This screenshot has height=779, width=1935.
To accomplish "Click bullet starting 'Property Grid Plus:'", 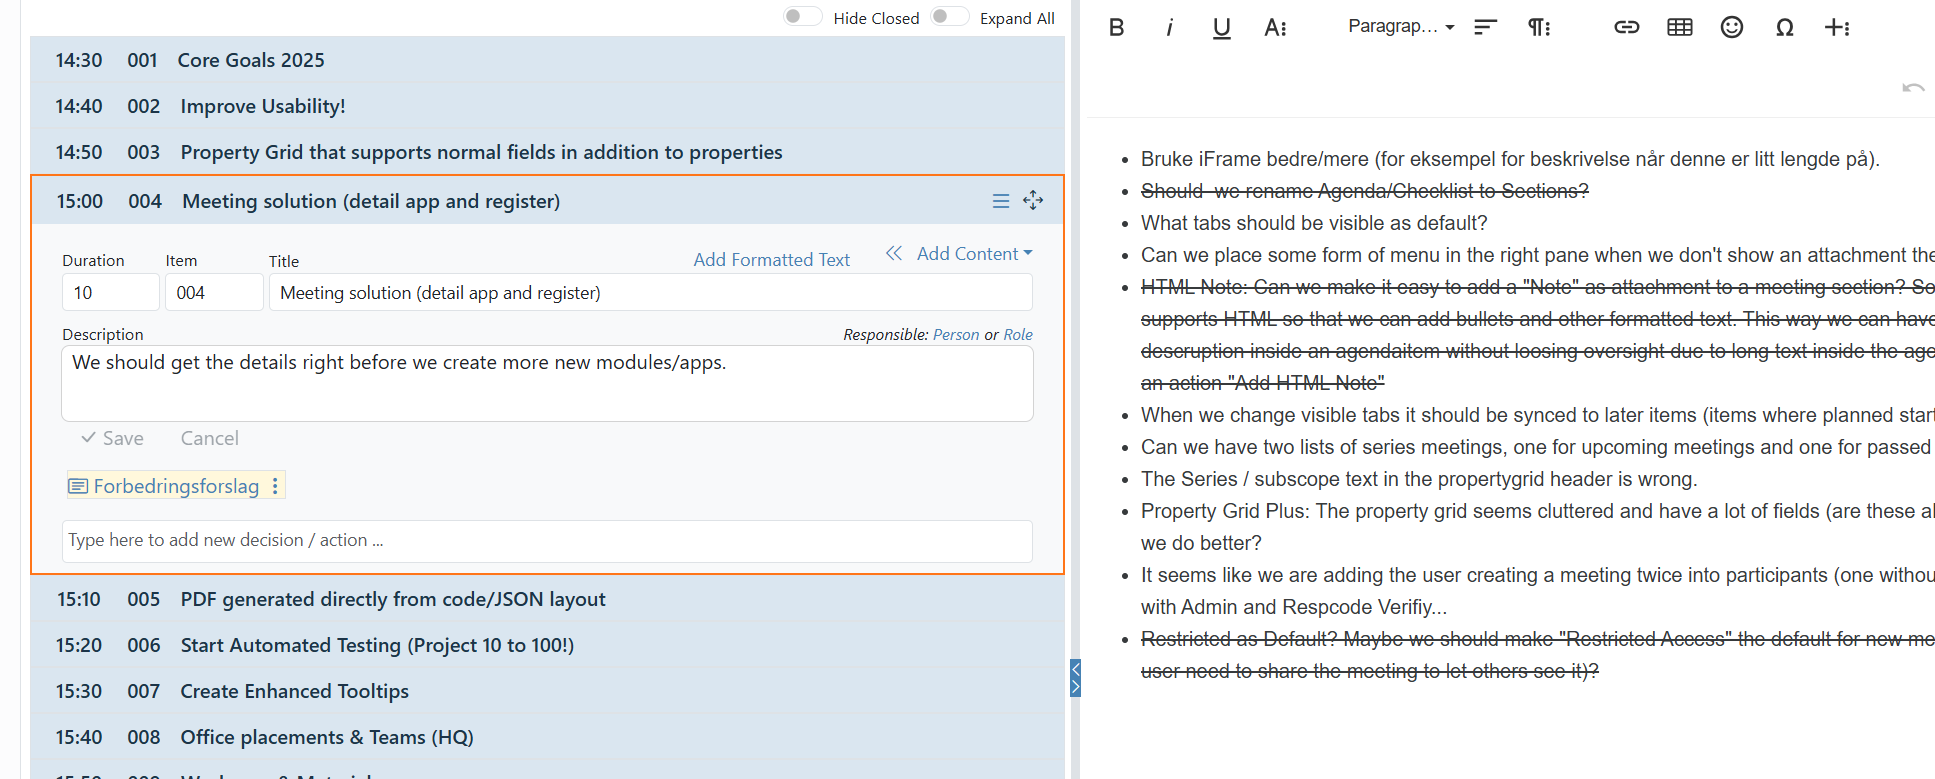I will [1538, 527].
